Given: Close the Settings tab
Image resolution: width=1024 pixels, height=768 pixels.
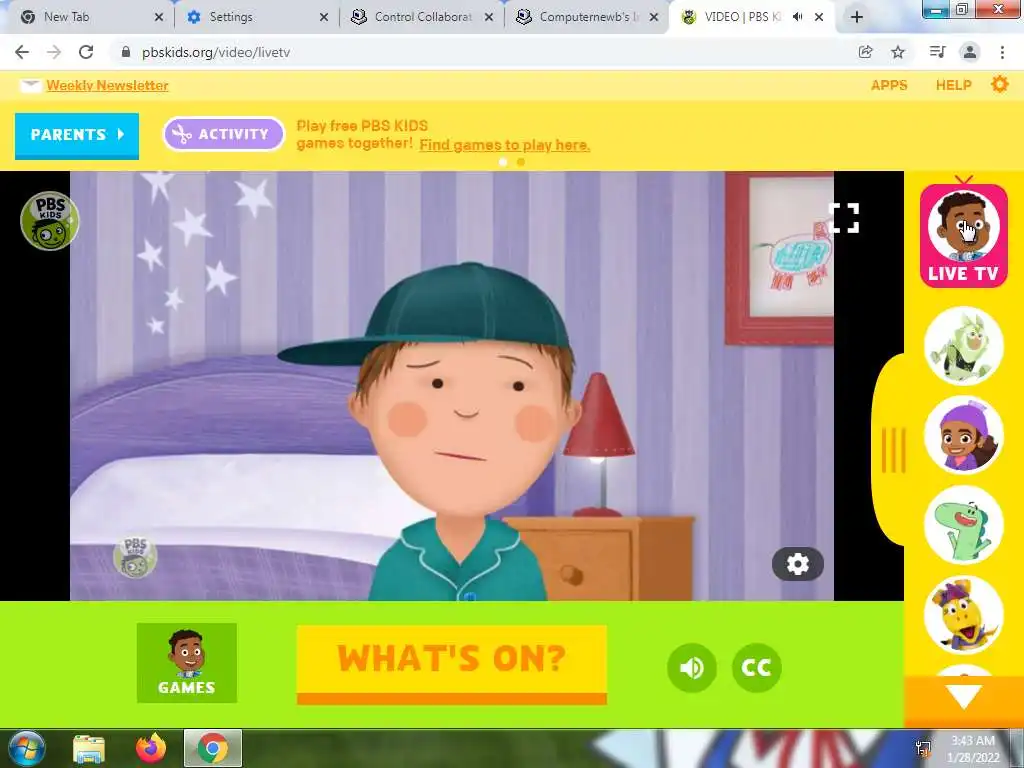Looking at the screenshot, I should tap(324, 18).
